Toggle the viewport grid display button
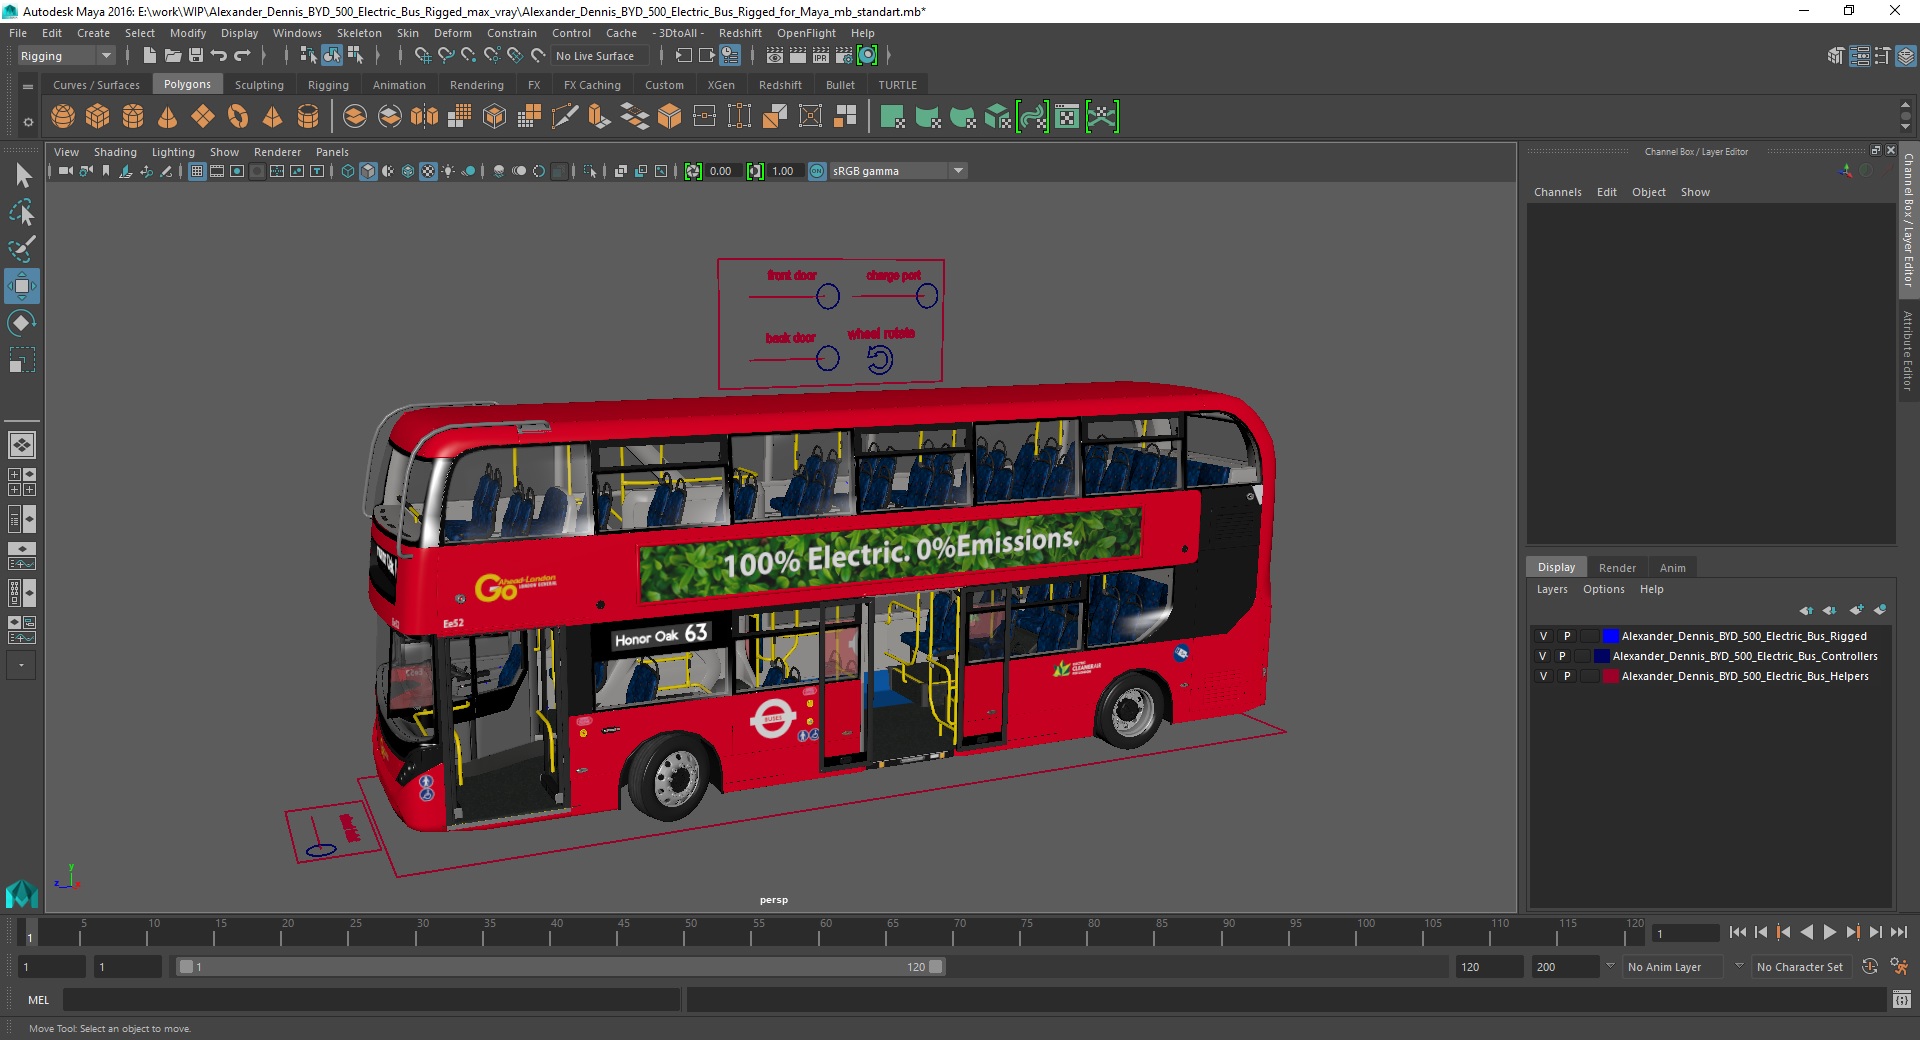The height and width of the screenshot is (1040, 1920). click(x=197, y=171)
